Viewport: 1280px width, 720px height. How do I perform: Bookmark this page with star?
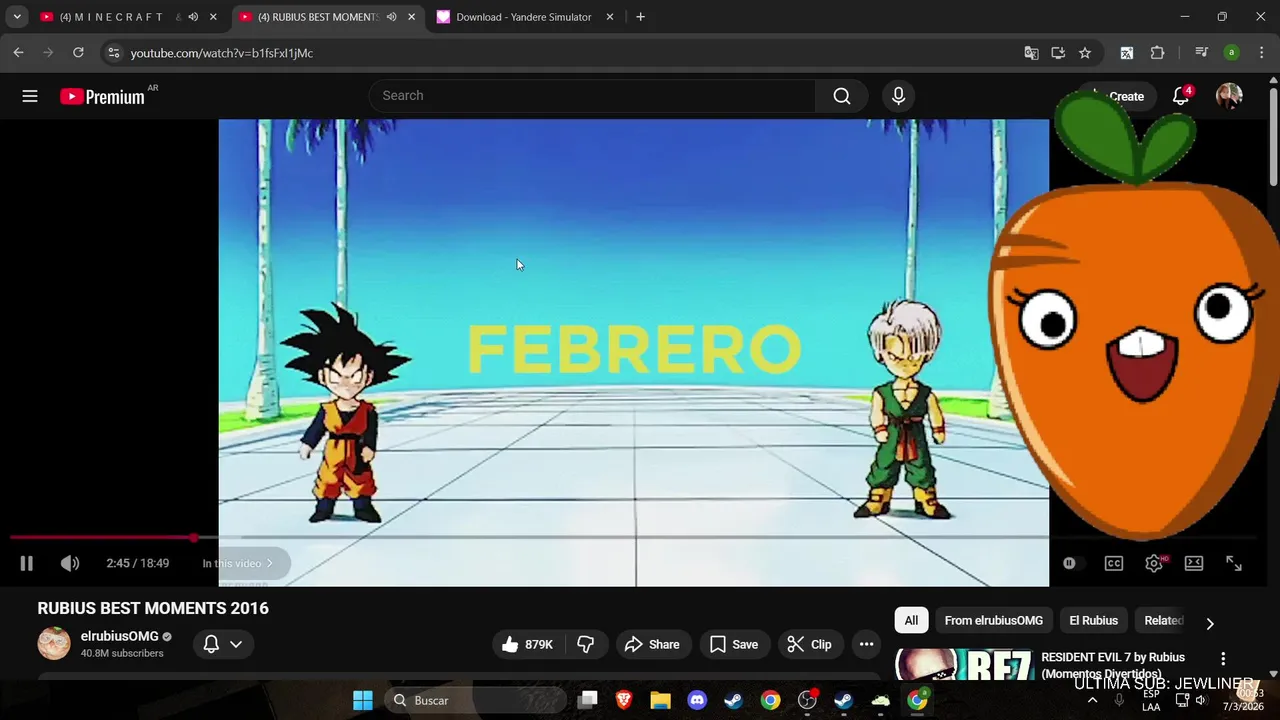coord(1085,53)
